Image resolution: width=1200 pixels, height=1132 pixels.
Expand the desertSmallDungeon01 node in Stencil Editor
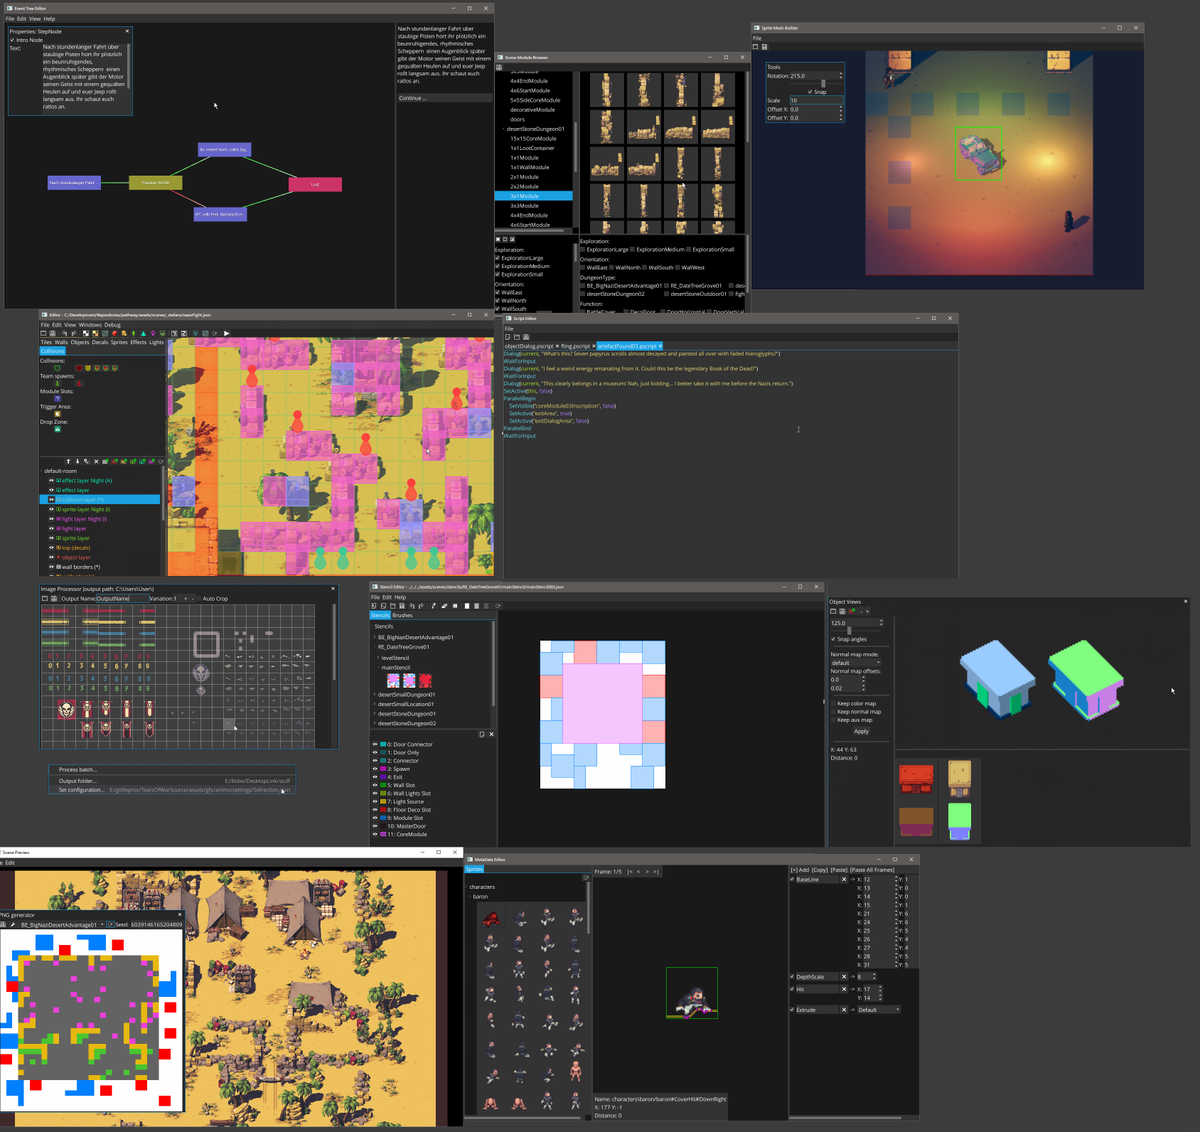pos(374,694)
